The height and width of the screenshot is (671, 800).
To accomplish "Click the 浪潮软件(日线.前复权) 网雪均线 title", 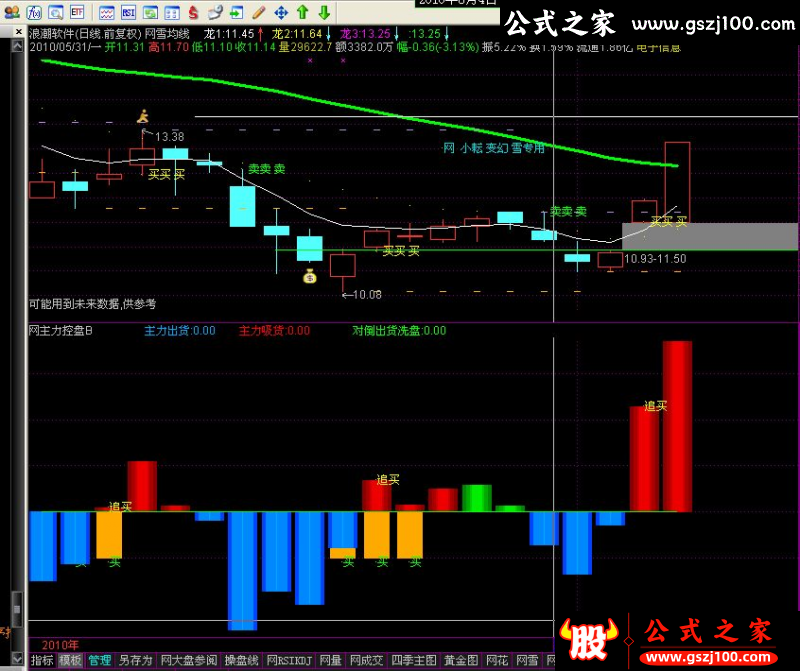I will tap(109, 34).
